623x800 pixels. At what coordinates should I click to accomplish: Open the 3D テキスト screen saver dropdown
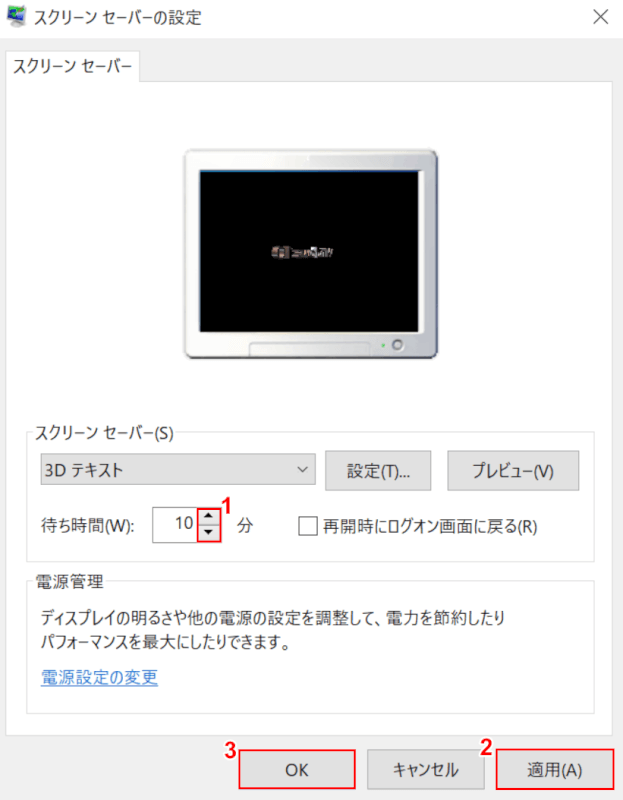[178, 469]
